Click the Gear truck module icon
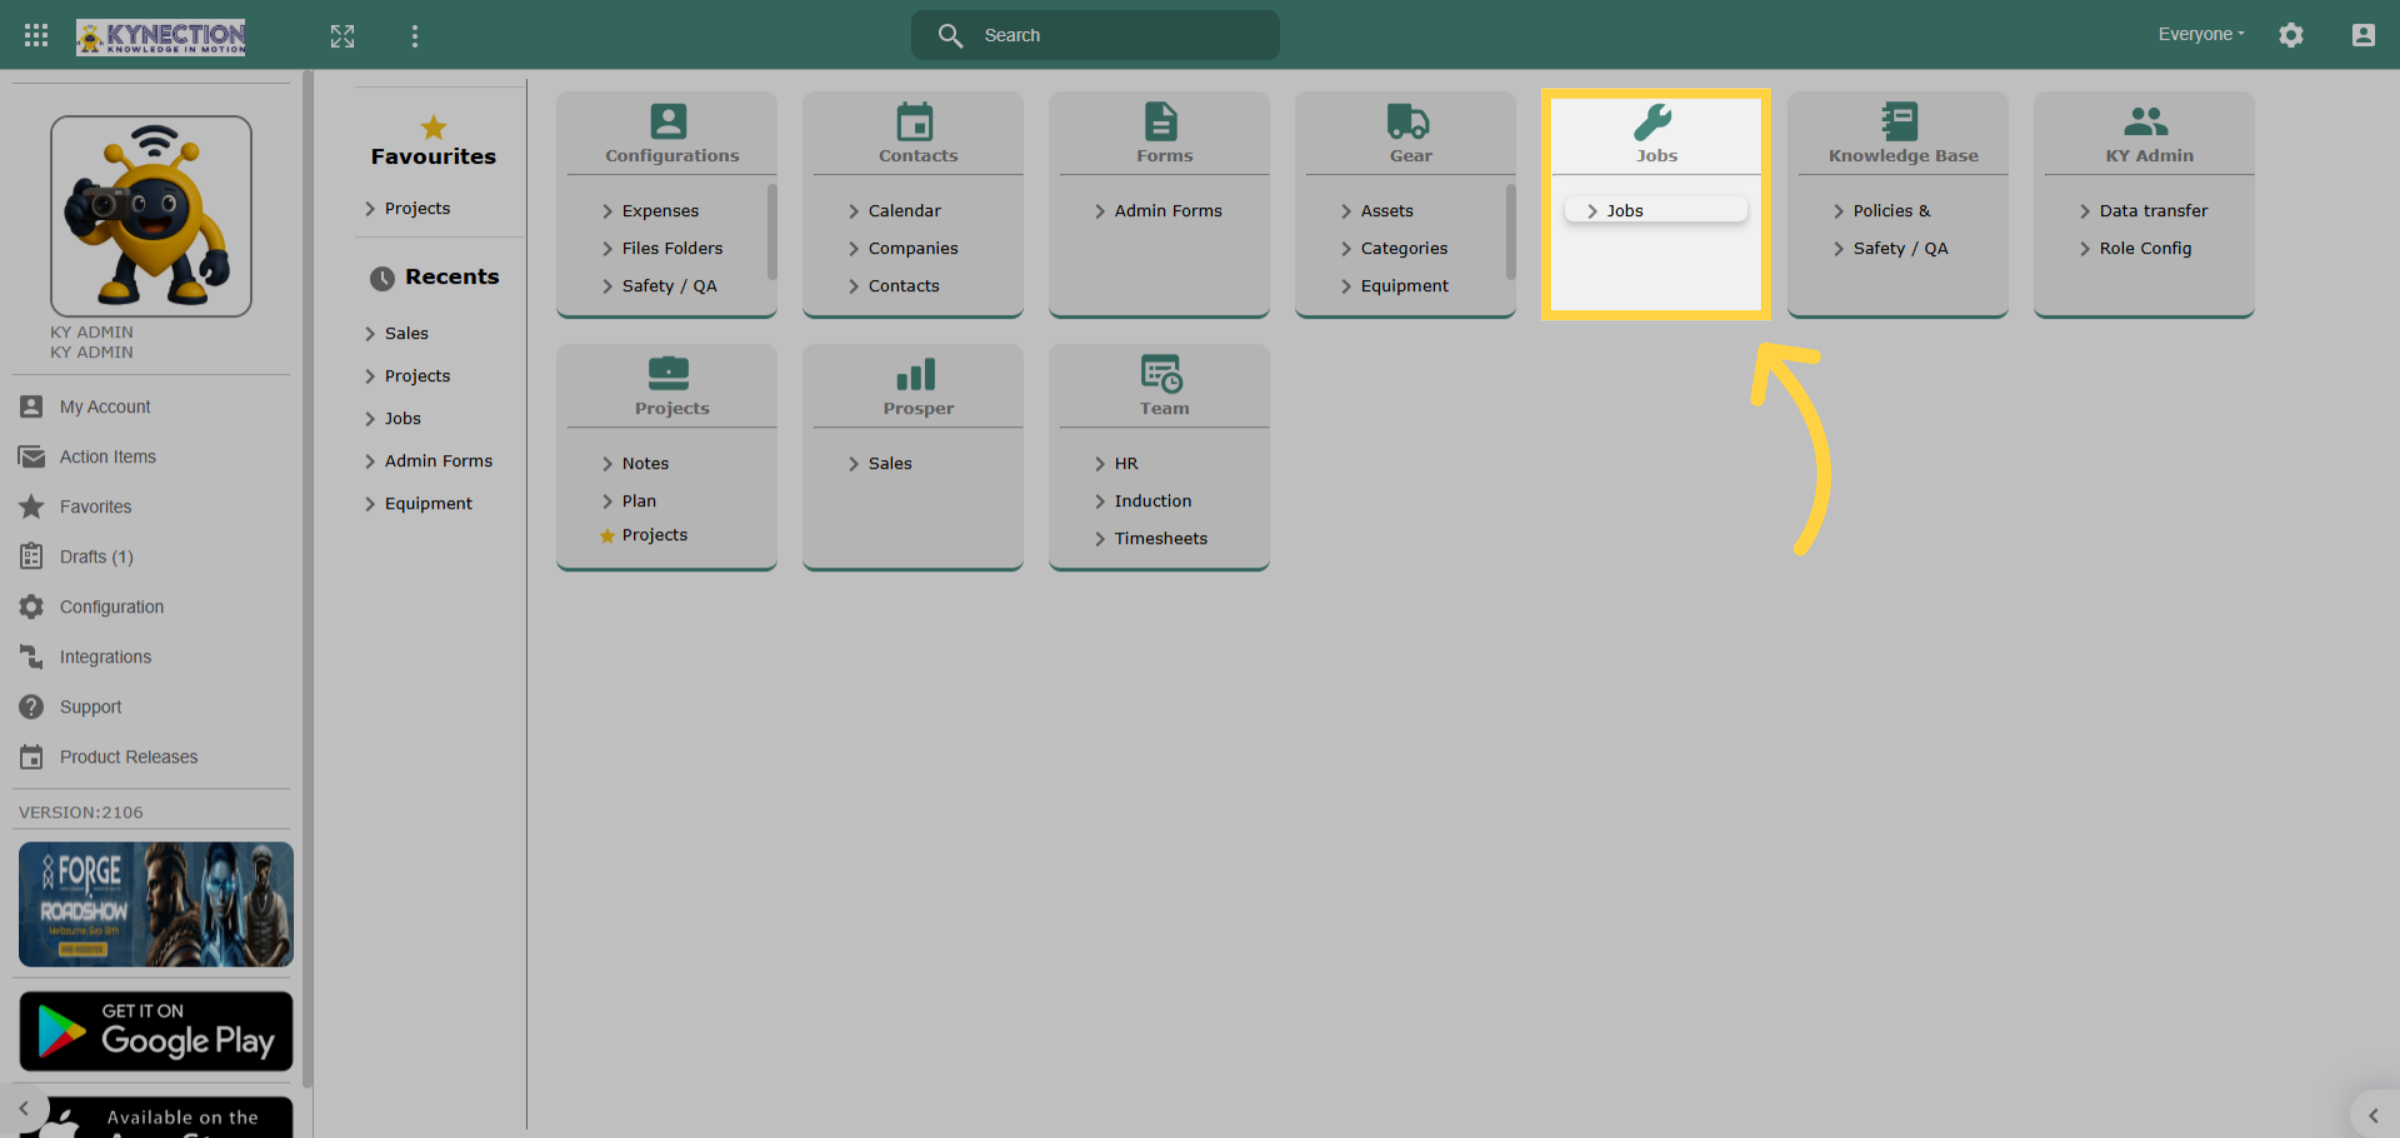Image resolution: width=2400 pixels, height=1138 pixels. tap(1408, 121)
